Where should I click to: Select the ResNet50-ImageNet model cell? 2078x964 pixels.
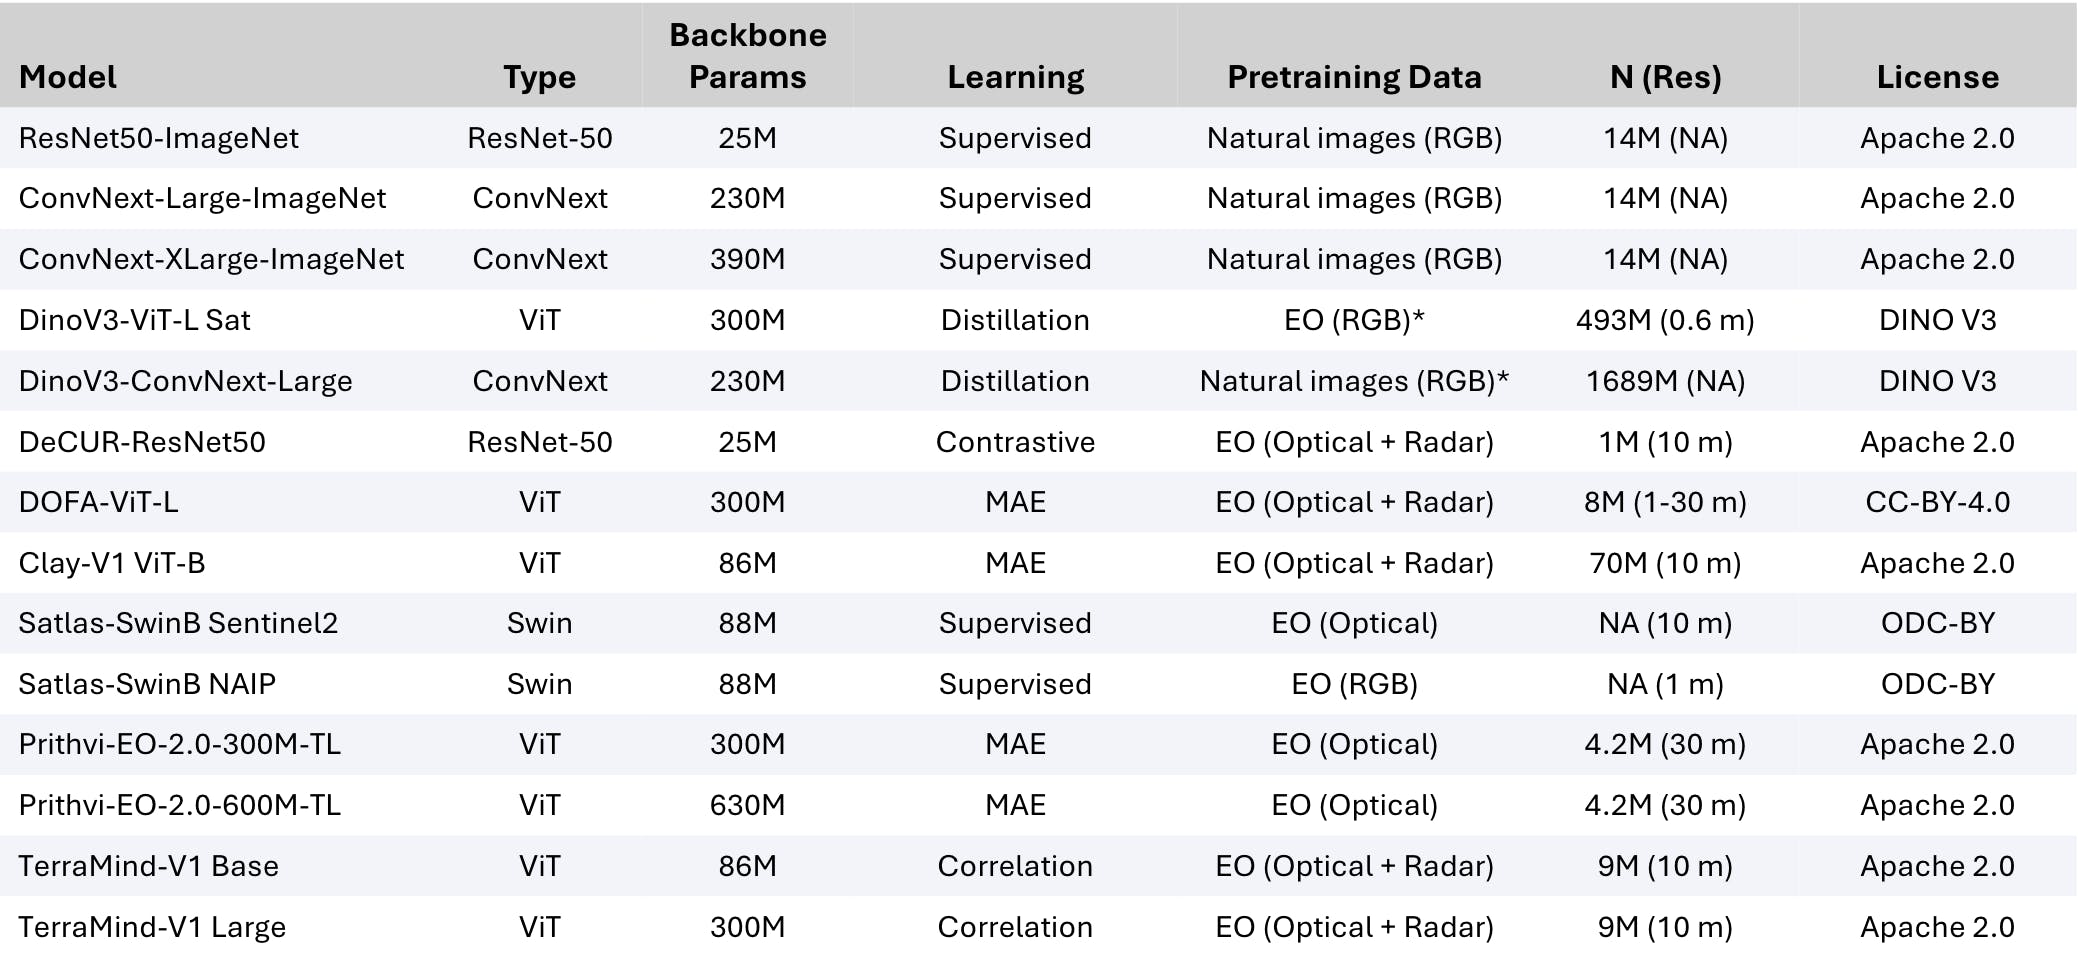pos(159,138)
